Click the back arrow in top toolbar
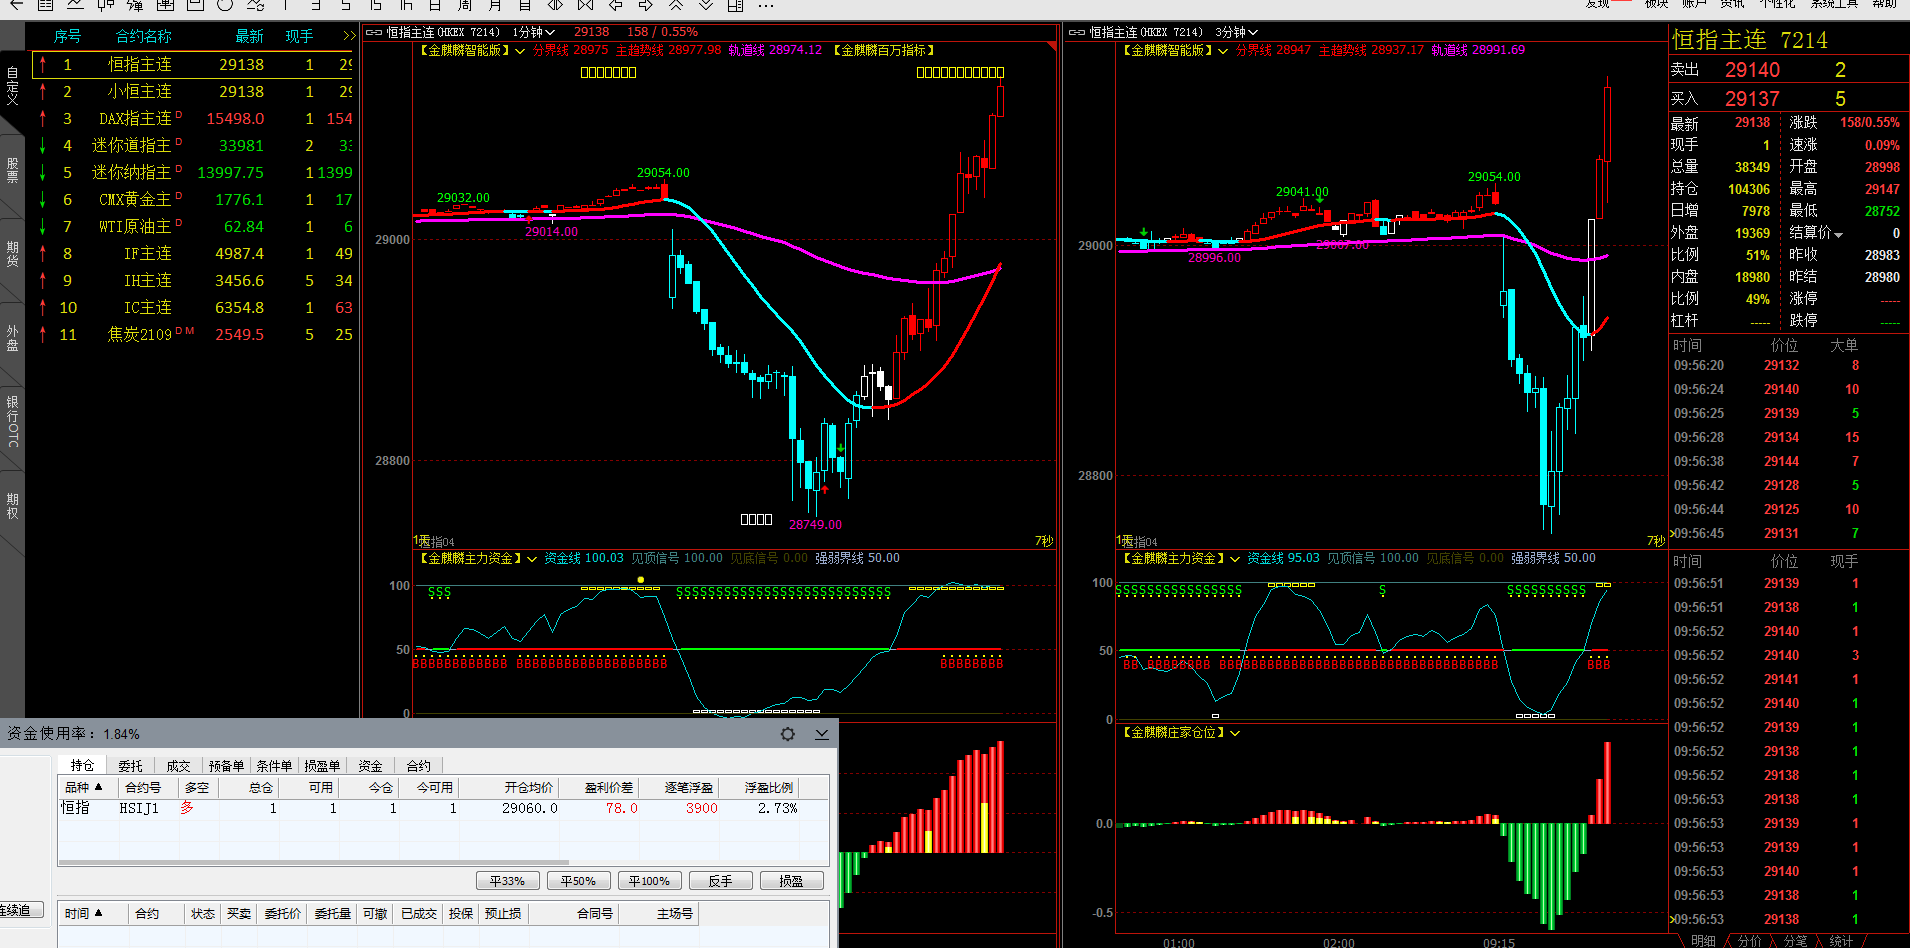Viewport: 1910px width, 948px height. pyautogui.click(x=16, y=5)
